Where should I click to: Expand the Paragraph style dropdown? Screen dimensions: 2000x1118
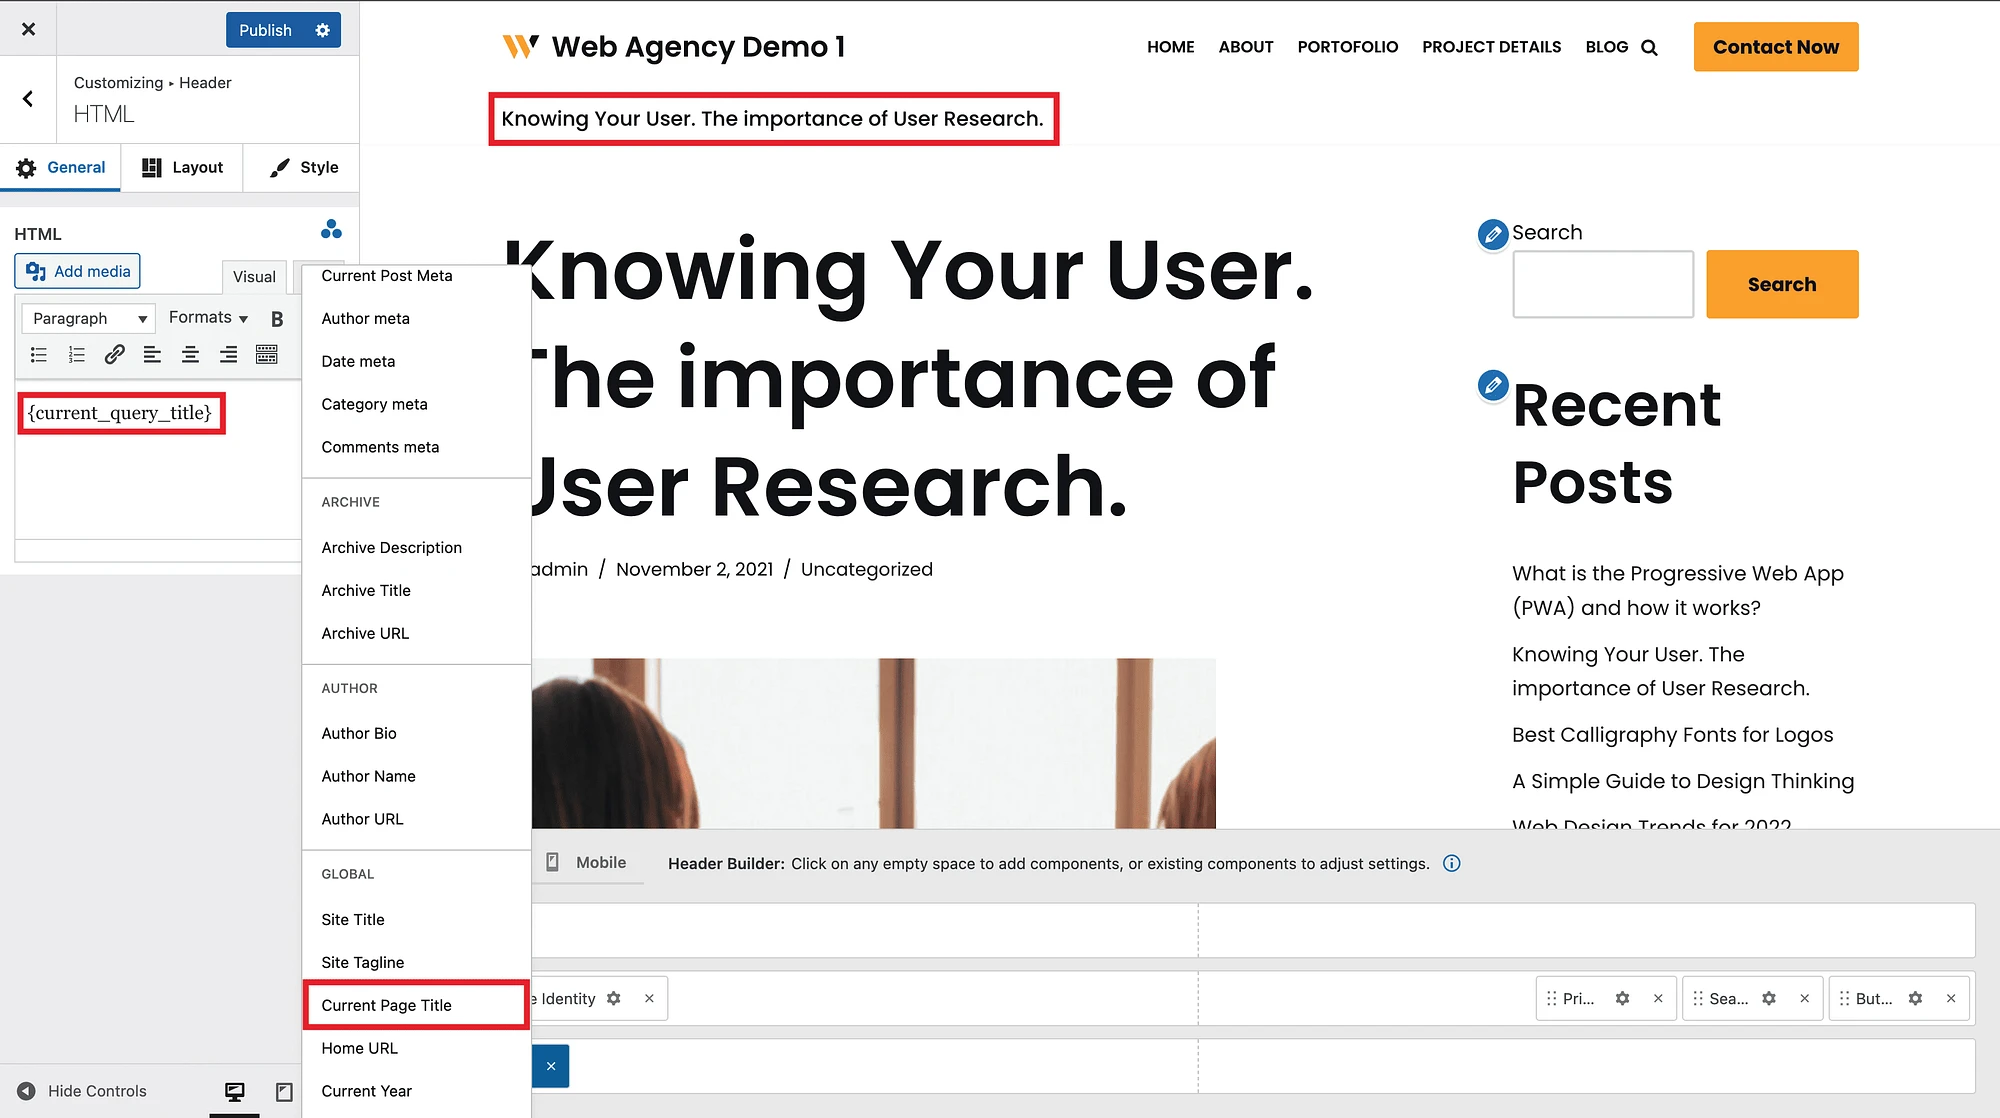[x=85, y=319]
